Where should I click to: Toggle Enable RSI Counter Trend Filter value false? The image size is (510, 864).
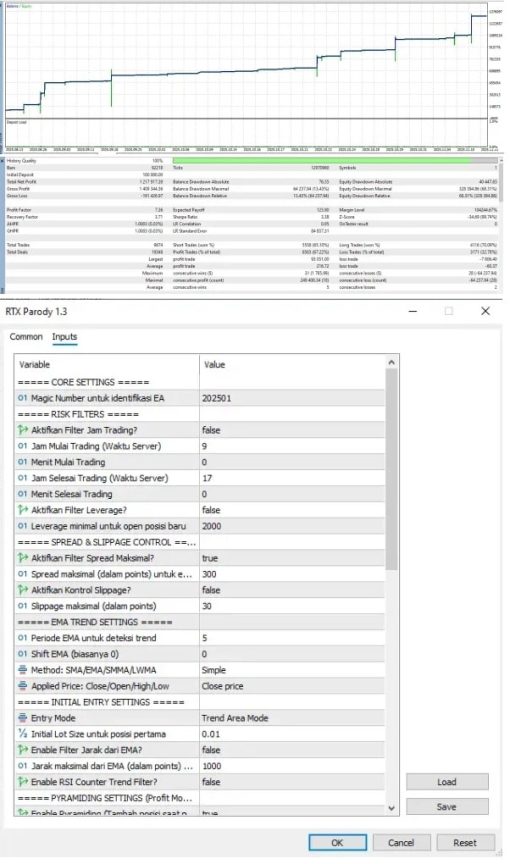click(x=292, y=781)
